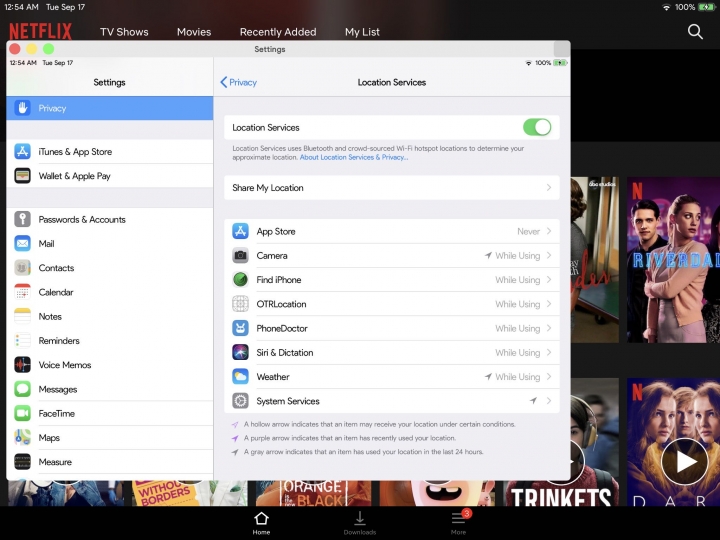
Task: Click the FaceTime camera icon
Action: tap(22, 413)
